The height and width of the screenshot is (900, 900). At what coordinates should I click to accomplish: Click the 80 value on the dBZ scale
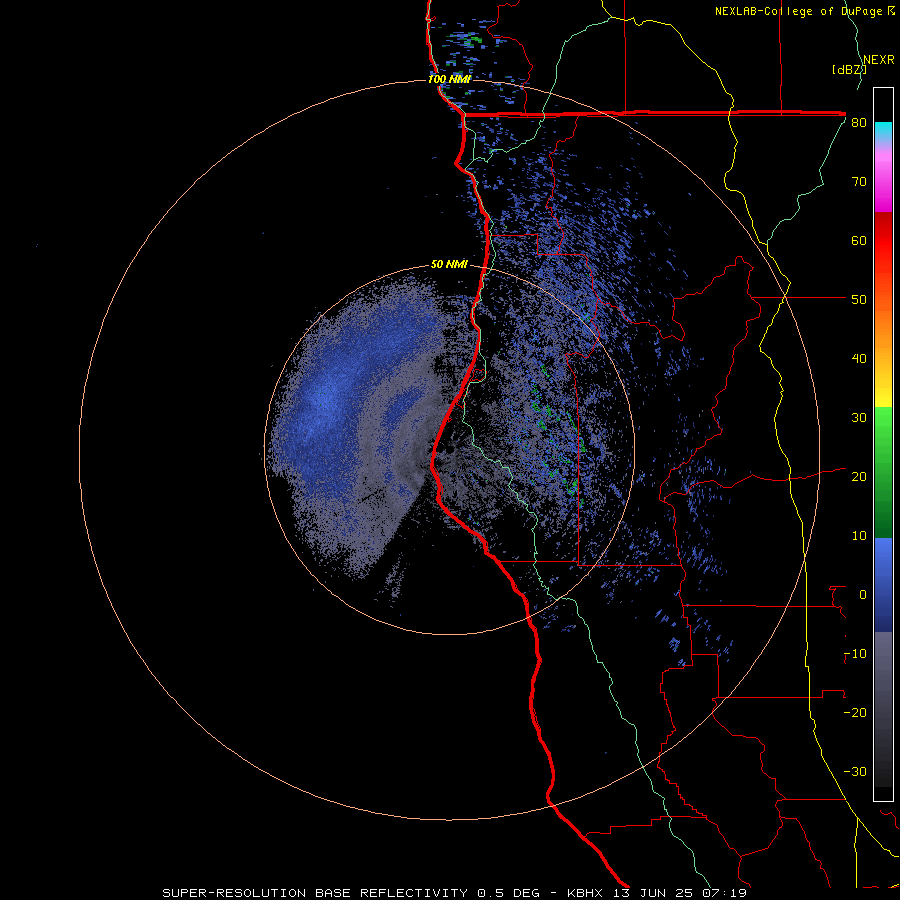point(859,123)
